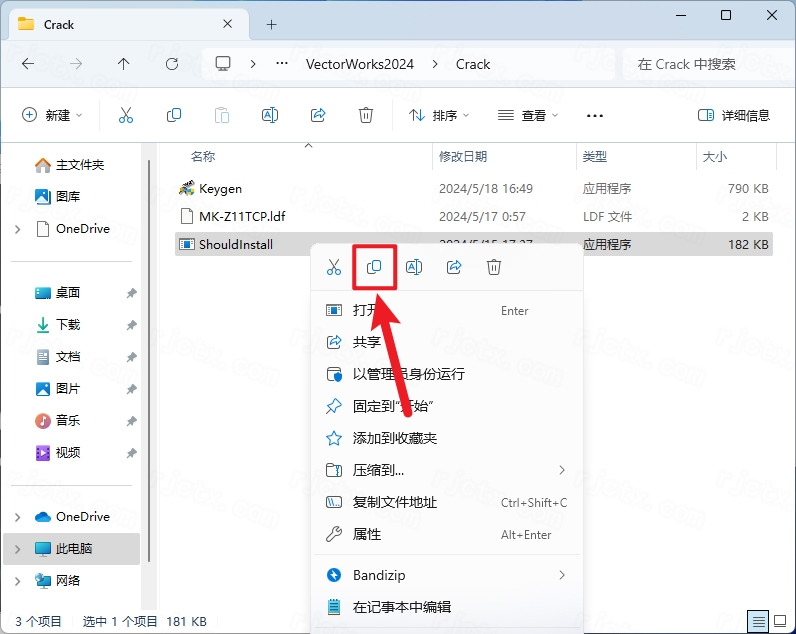Viewport: 796px width, 634px height.
Task: Open the 查看 view dropdown
Action: 528,115
